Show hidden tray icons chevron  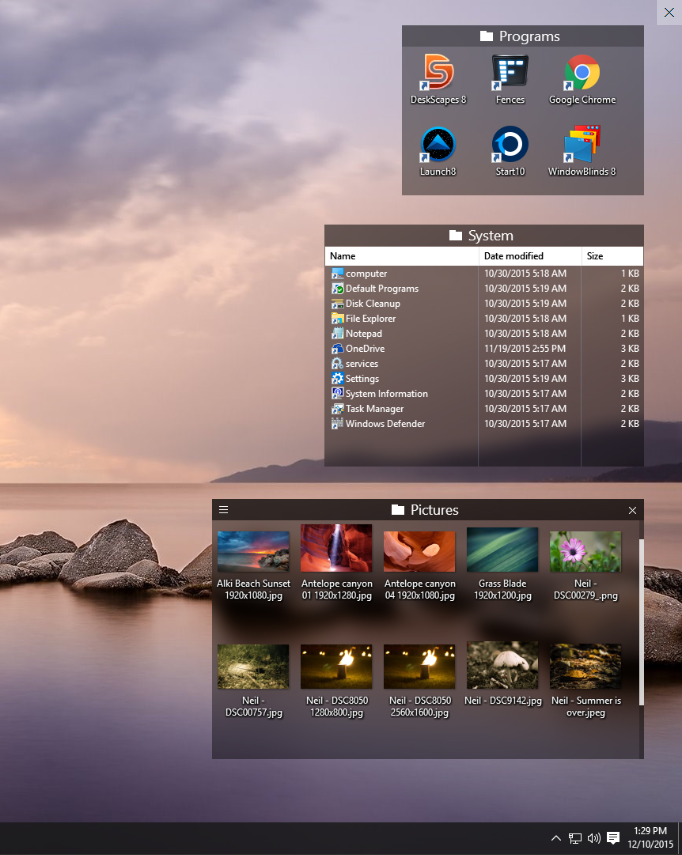[x=556, y=838]
